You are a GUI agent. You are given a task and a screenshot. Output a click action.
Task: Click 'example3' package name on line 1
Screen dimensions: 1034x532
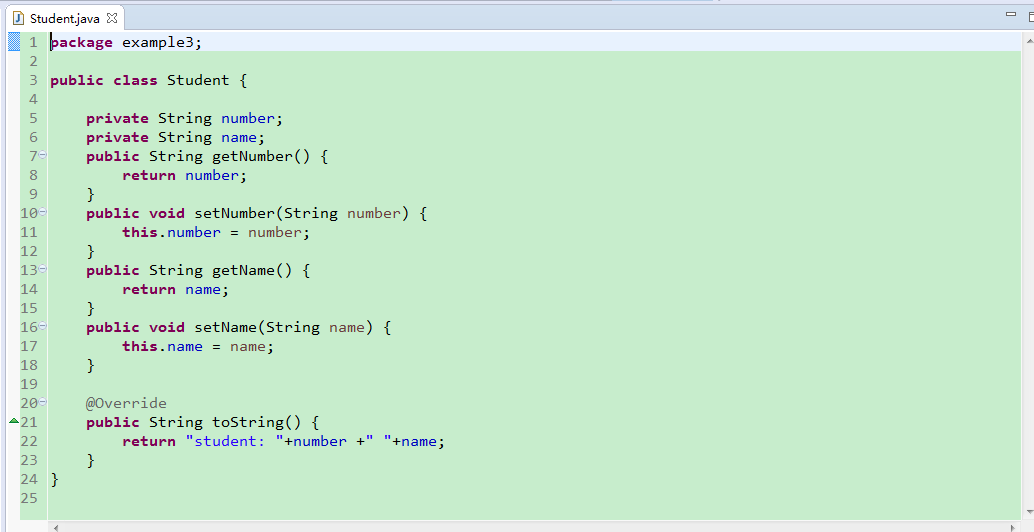click(158, 43)
